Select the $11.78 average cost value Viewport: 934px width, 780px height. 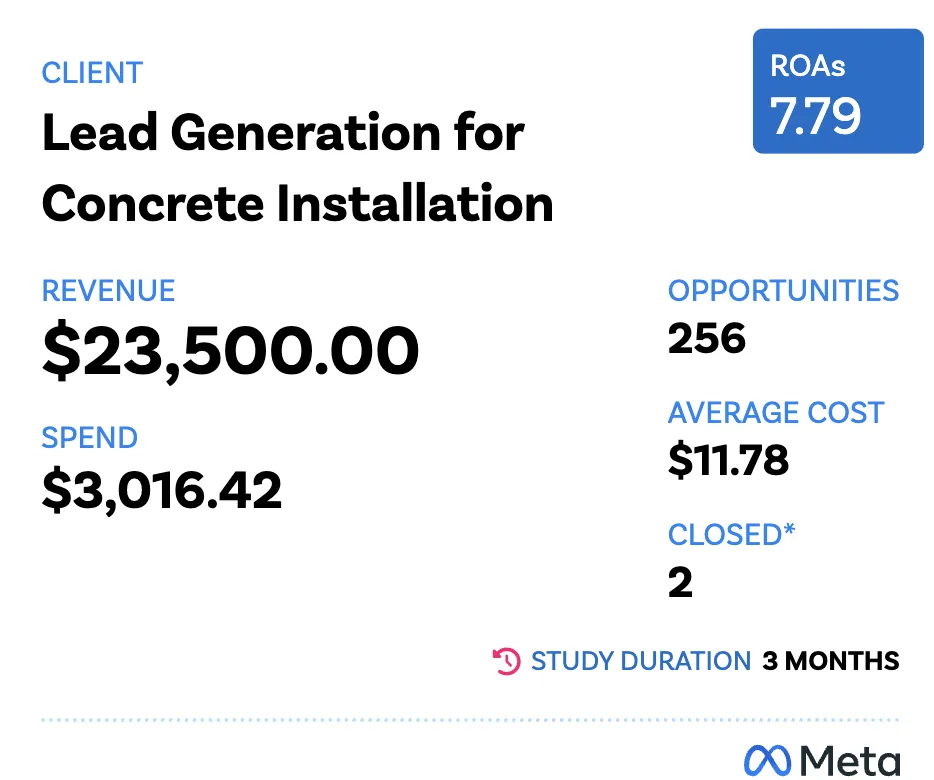point(728,460)
